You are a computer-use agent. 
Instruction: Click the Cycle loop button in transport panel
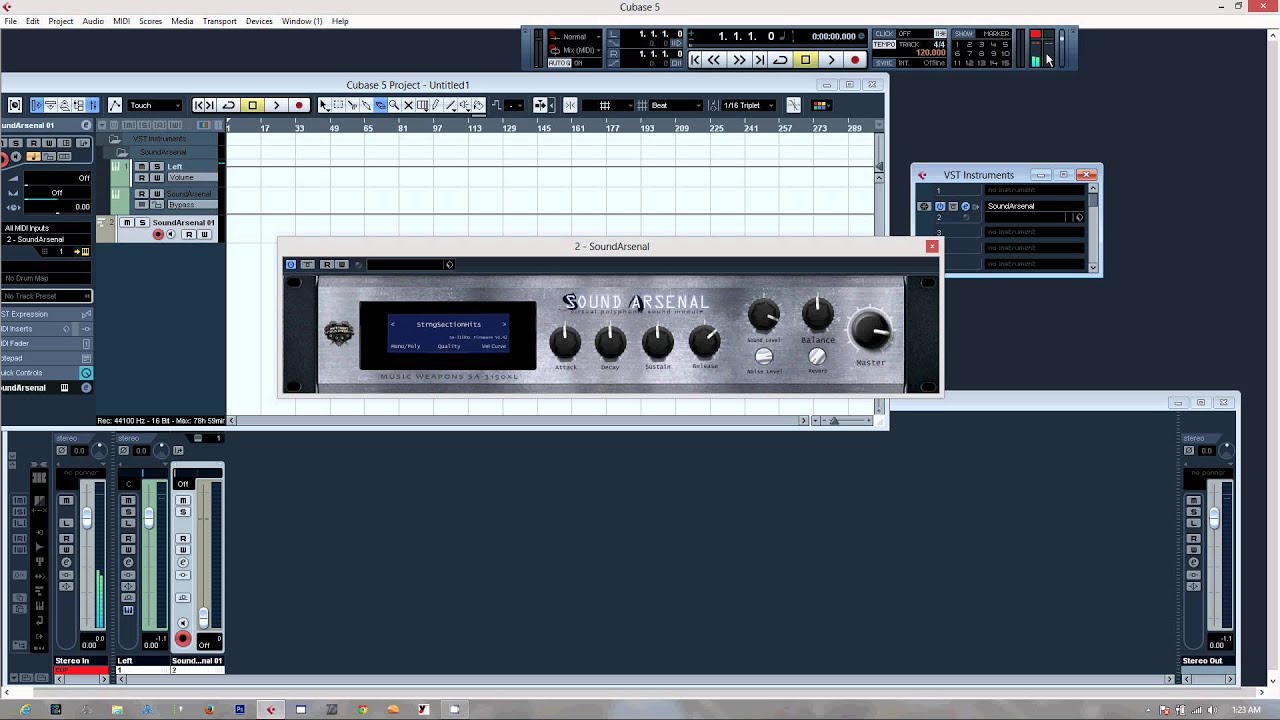click(780, 60)
